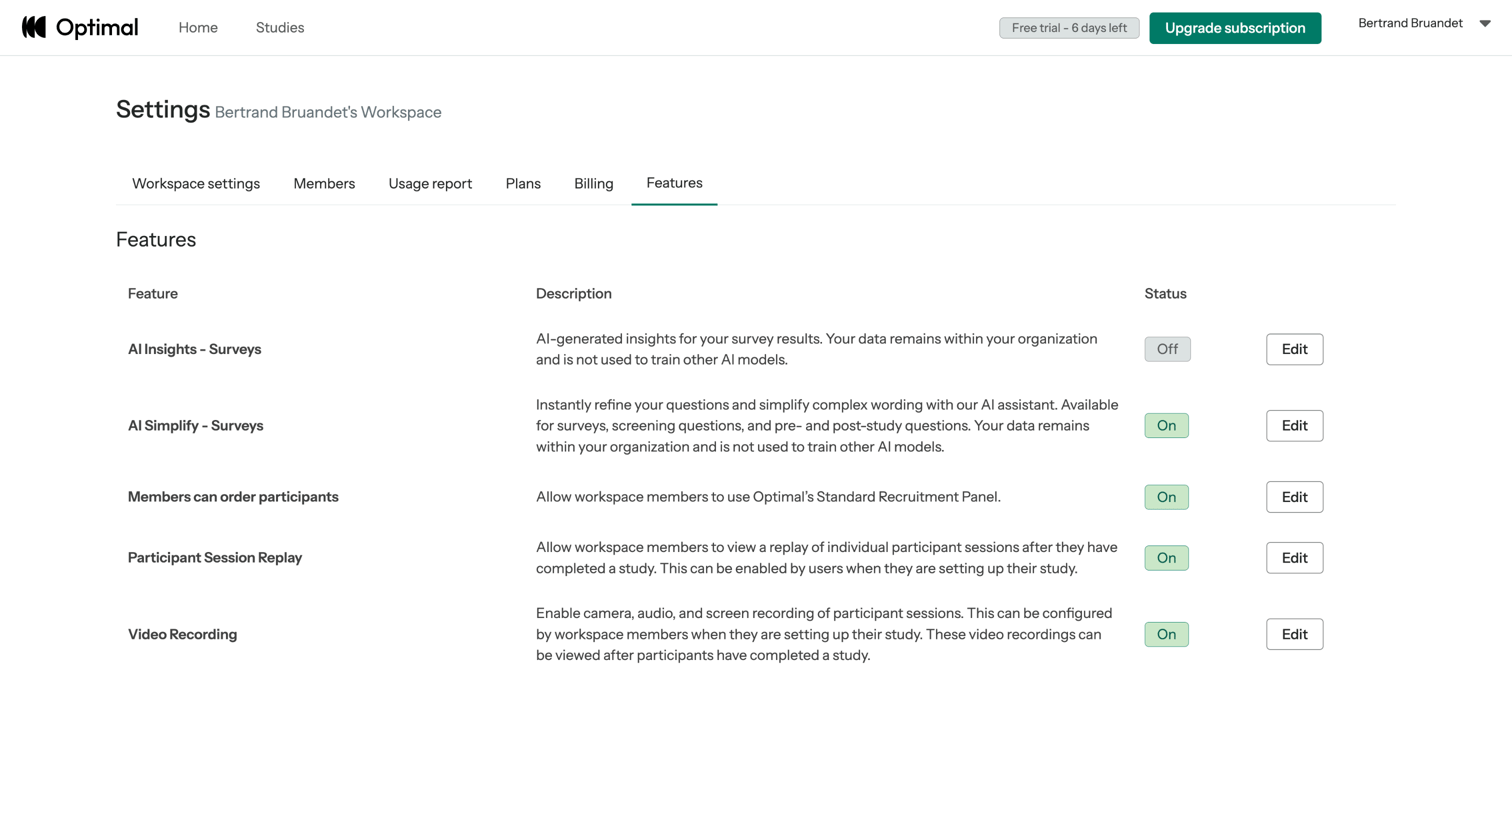Viewport: 1512px width, 814px height.
Task: Open the Plans tab
Action: (x=523, y=184)
